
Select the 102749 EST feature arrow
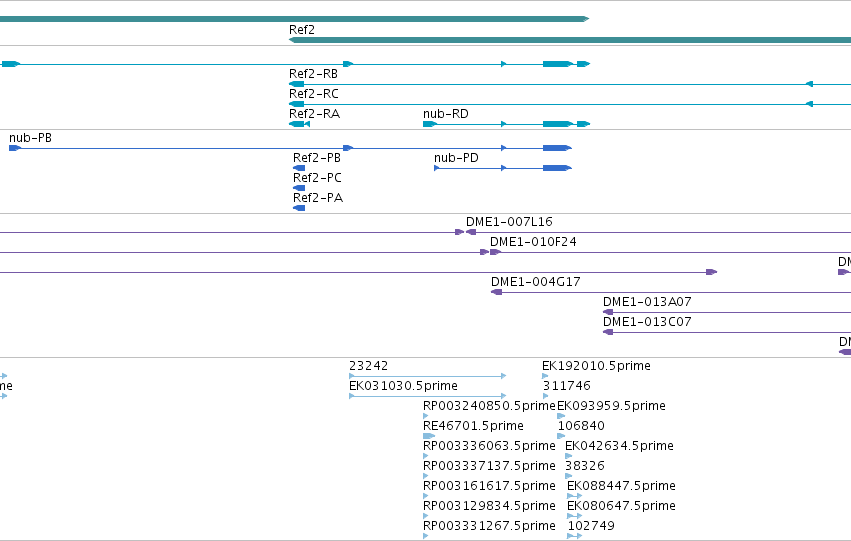coord(574,536)
